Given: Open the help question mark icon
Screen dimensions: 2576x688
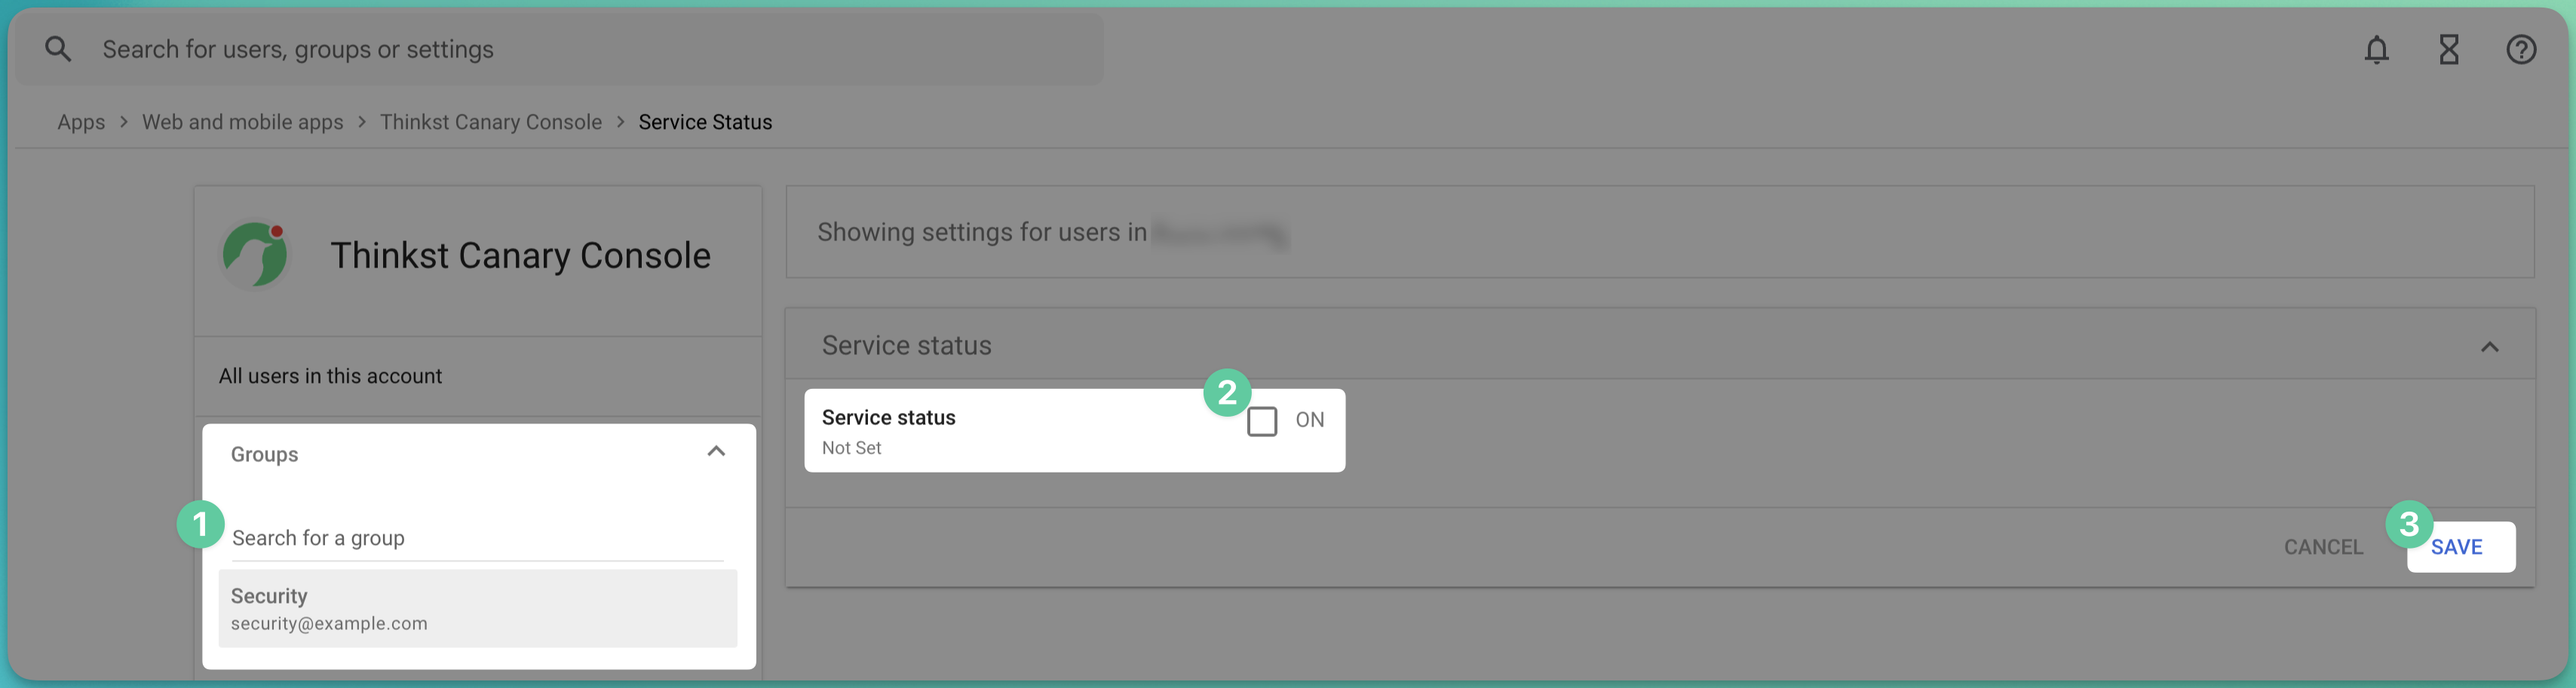Looking at the screenshot, I should [2520, 49].
